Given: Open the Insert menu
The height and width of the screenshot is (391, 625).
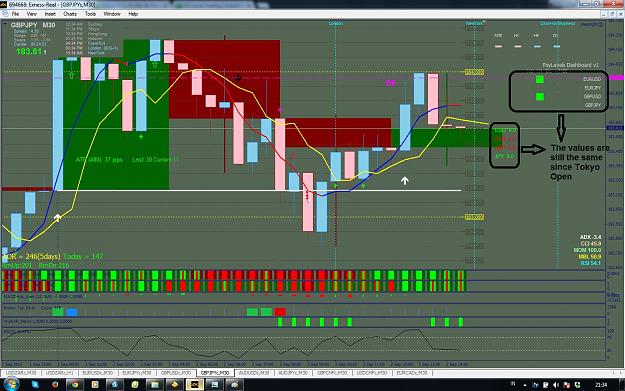Looking at the screenshot, I should (x=50, y=14).
